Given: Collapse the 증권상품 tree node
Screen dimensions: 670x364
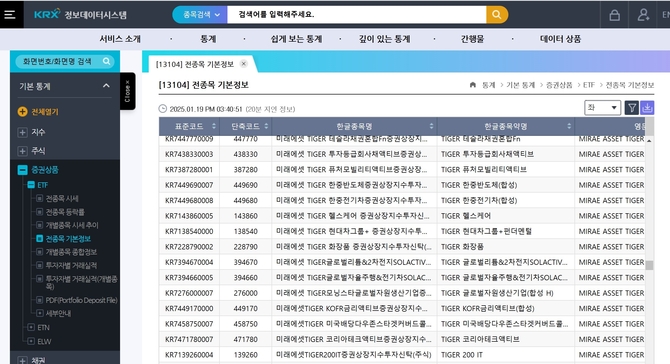Looking at the screenshot, I should 22,170.
